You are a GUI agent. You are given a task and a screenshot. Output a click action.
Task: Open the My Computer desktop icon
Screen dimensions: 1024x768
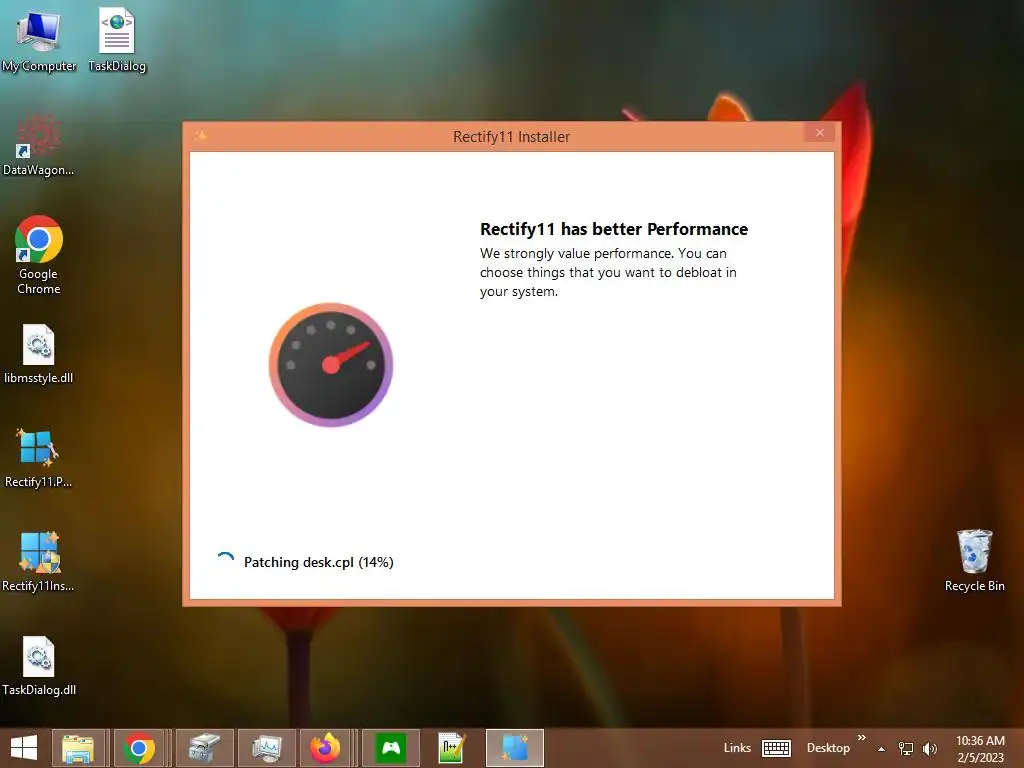[x=39, y=39]
